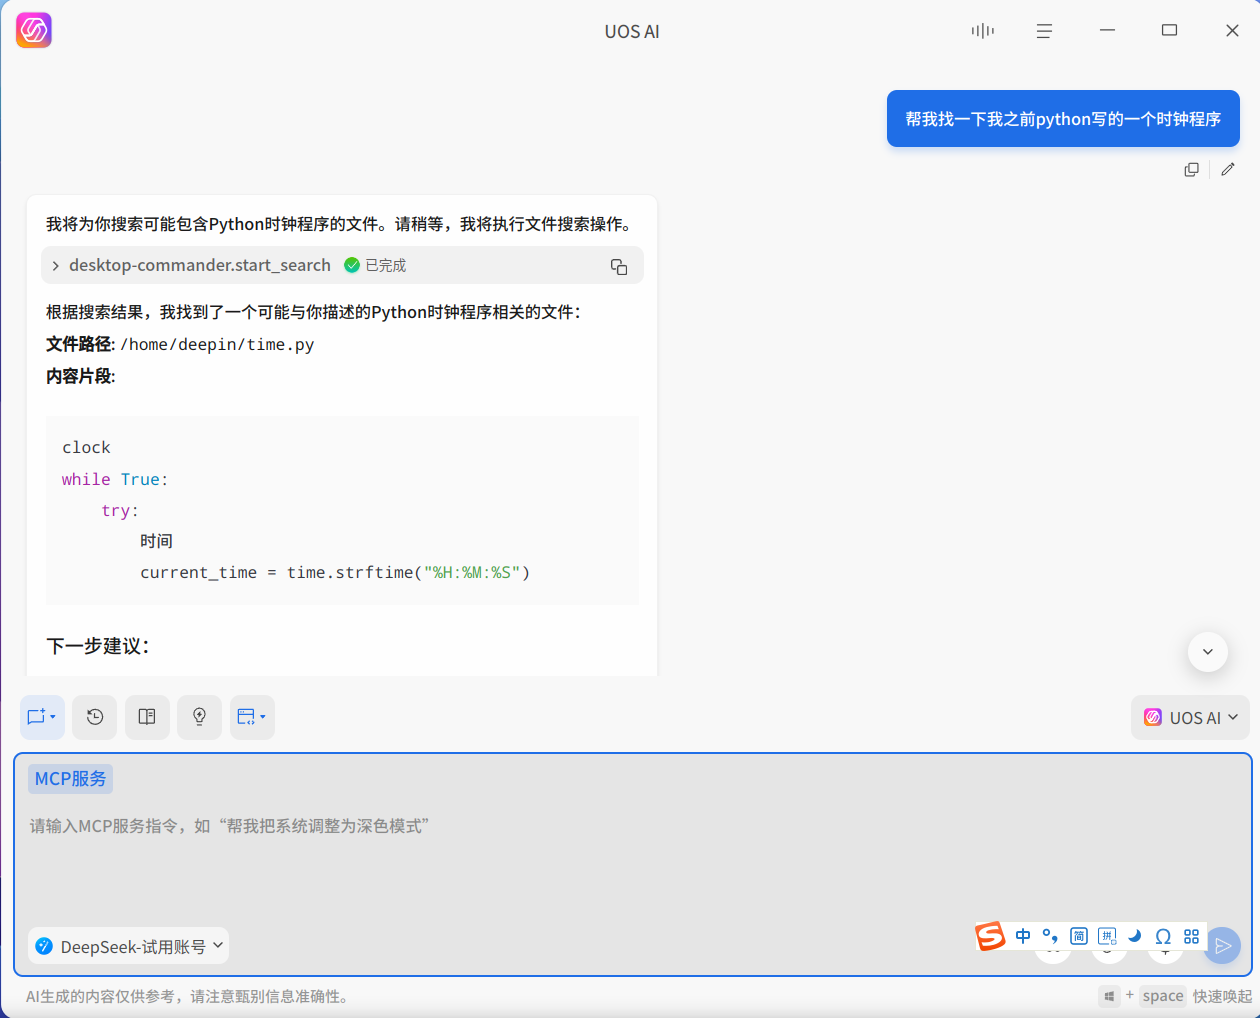Click the lightbulb tips icon
The image size is (1260, 1018).
tap(199, 717)
